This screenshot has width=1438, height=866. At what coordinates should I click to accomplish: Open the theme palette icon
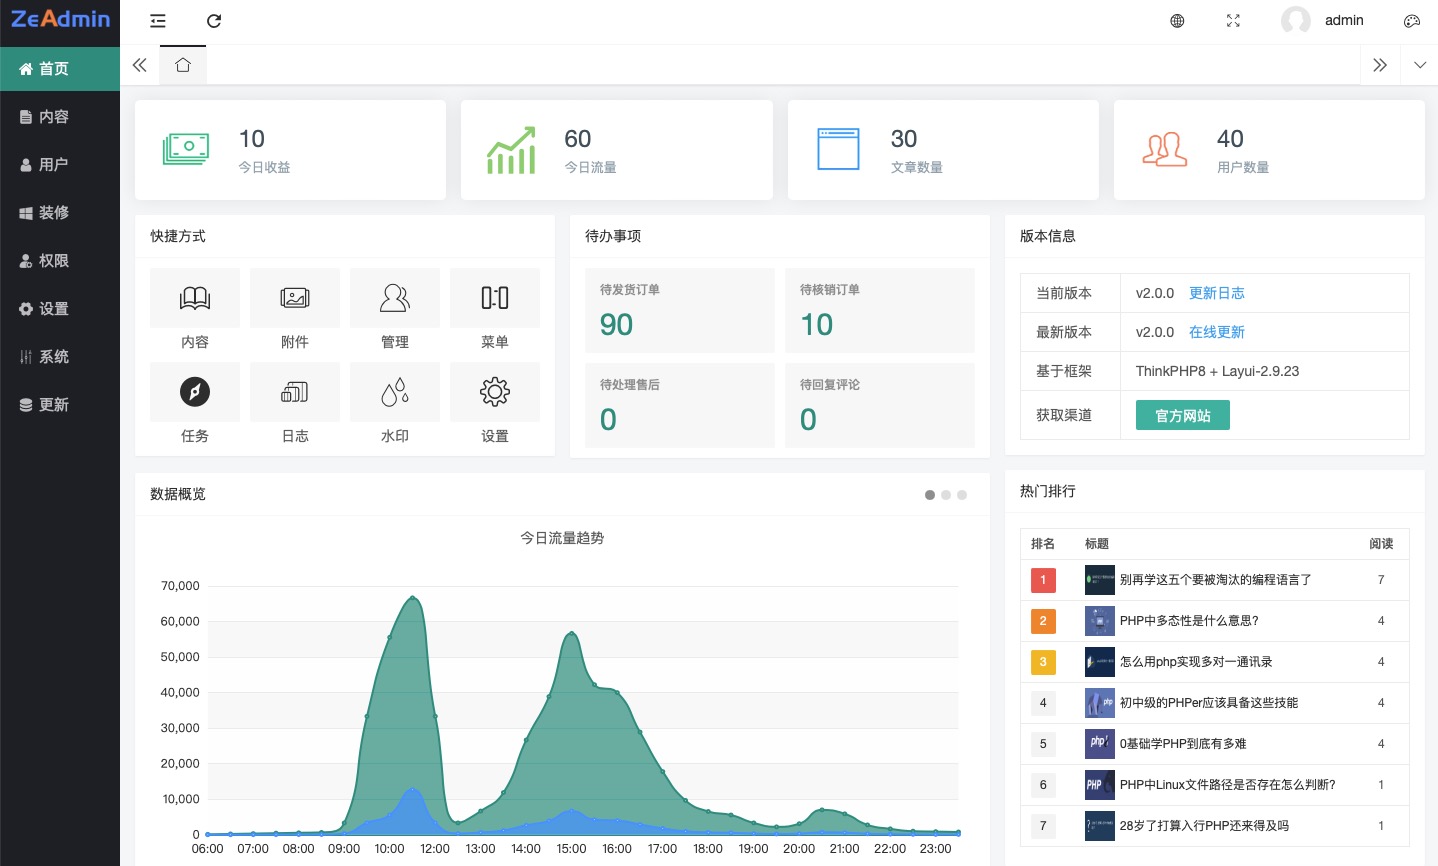coord(1412,21)
